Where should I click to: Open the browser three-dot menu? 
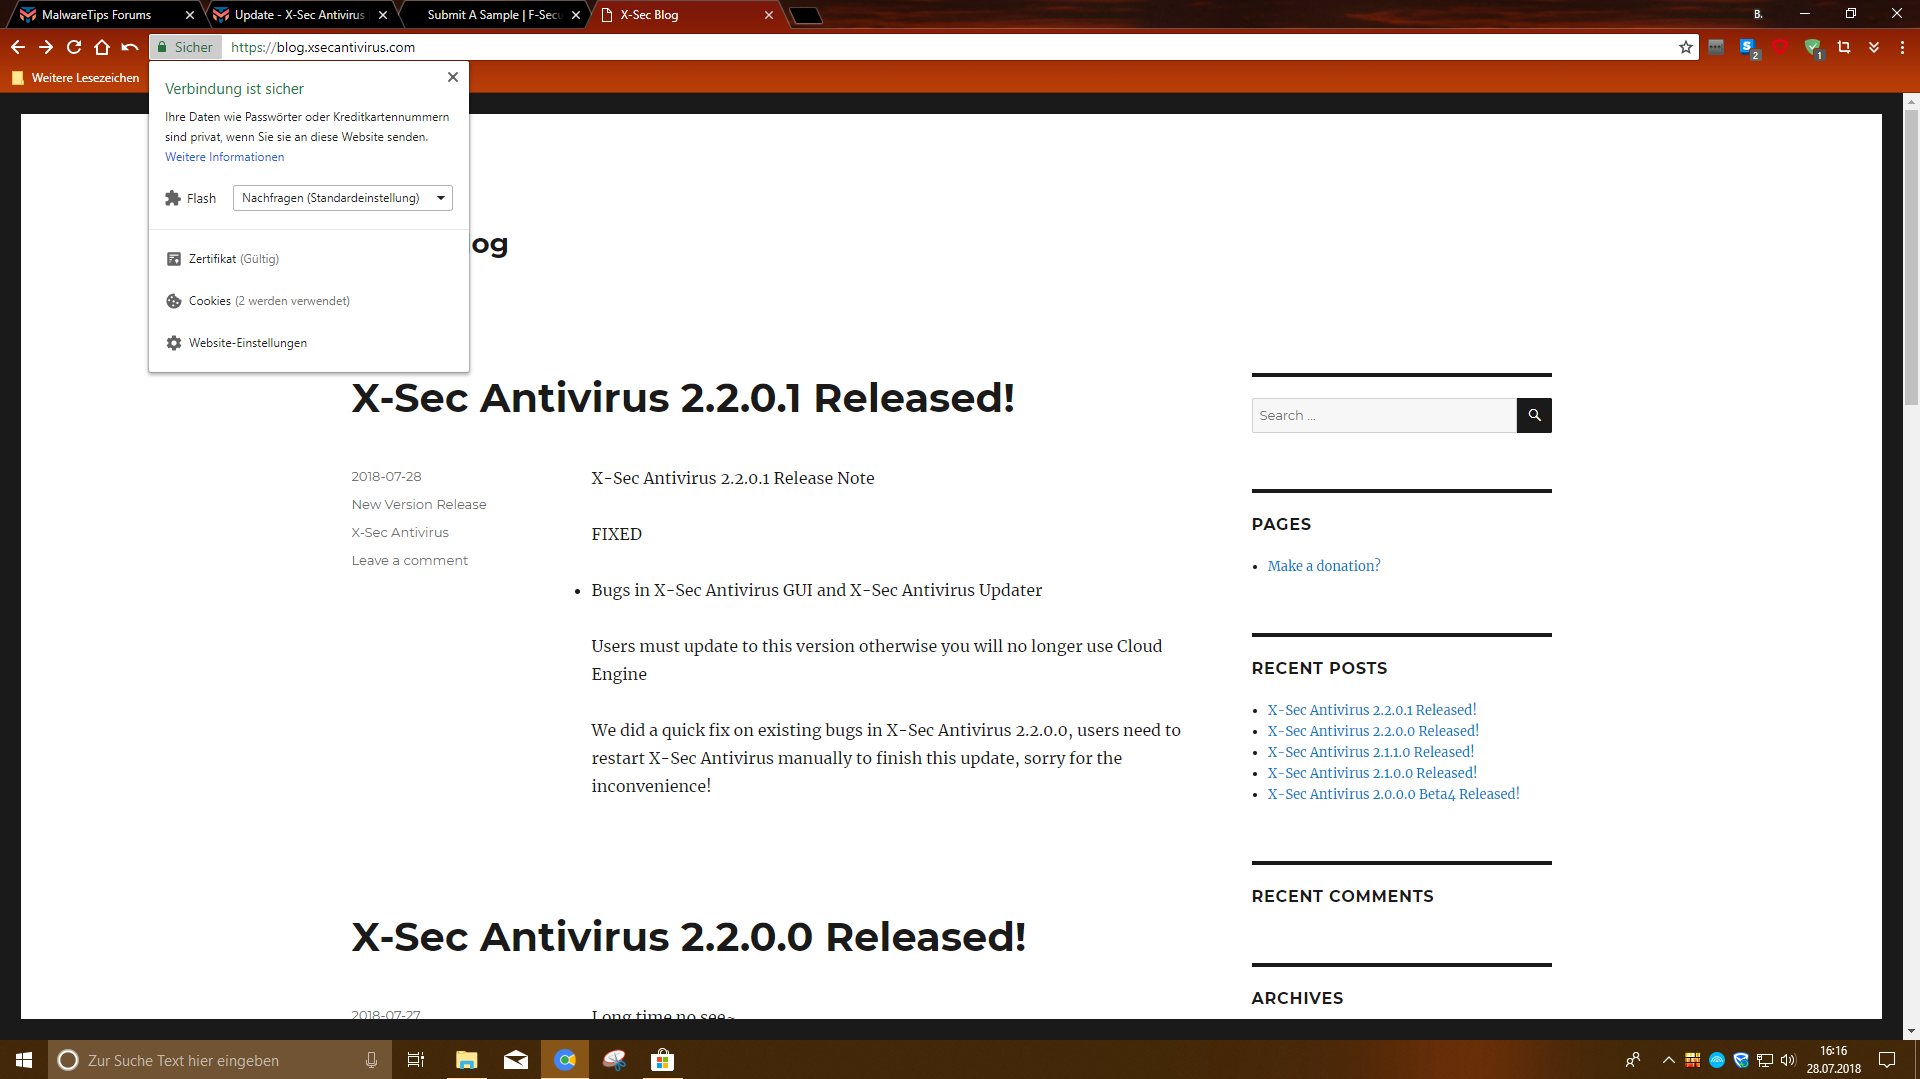point(1902,47)
